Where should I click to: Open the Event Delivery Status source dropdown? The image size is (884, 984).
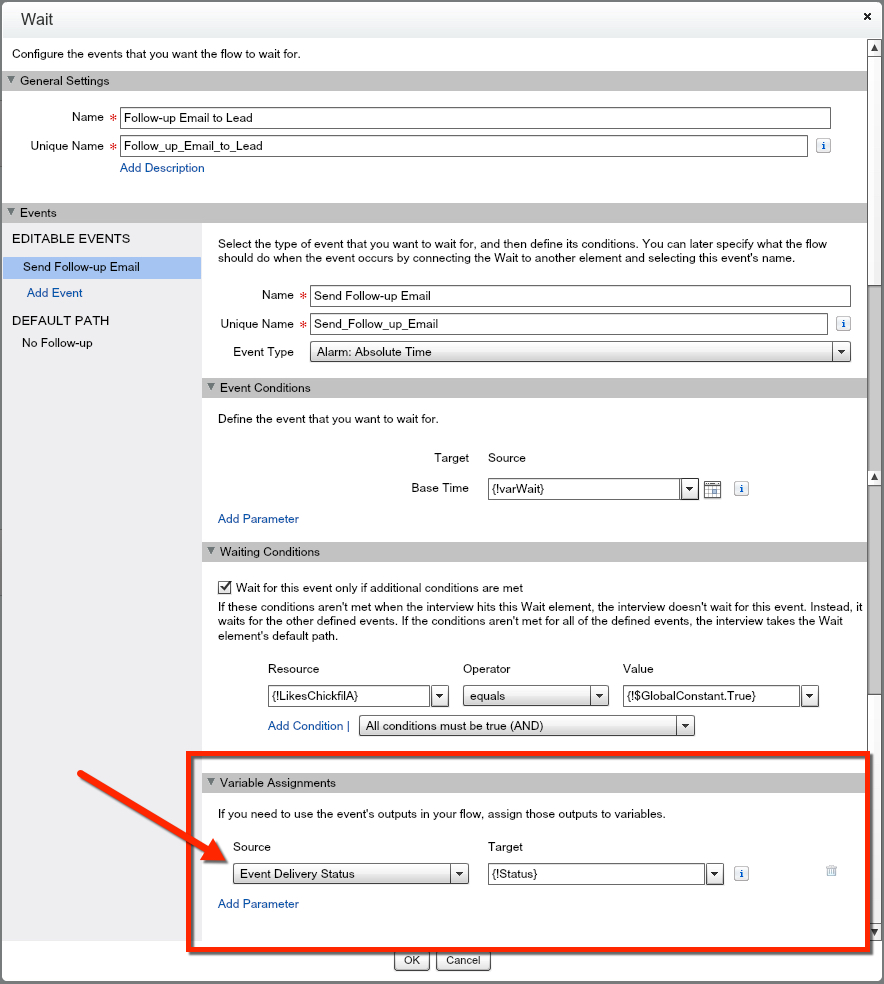(x=459, y=874)
